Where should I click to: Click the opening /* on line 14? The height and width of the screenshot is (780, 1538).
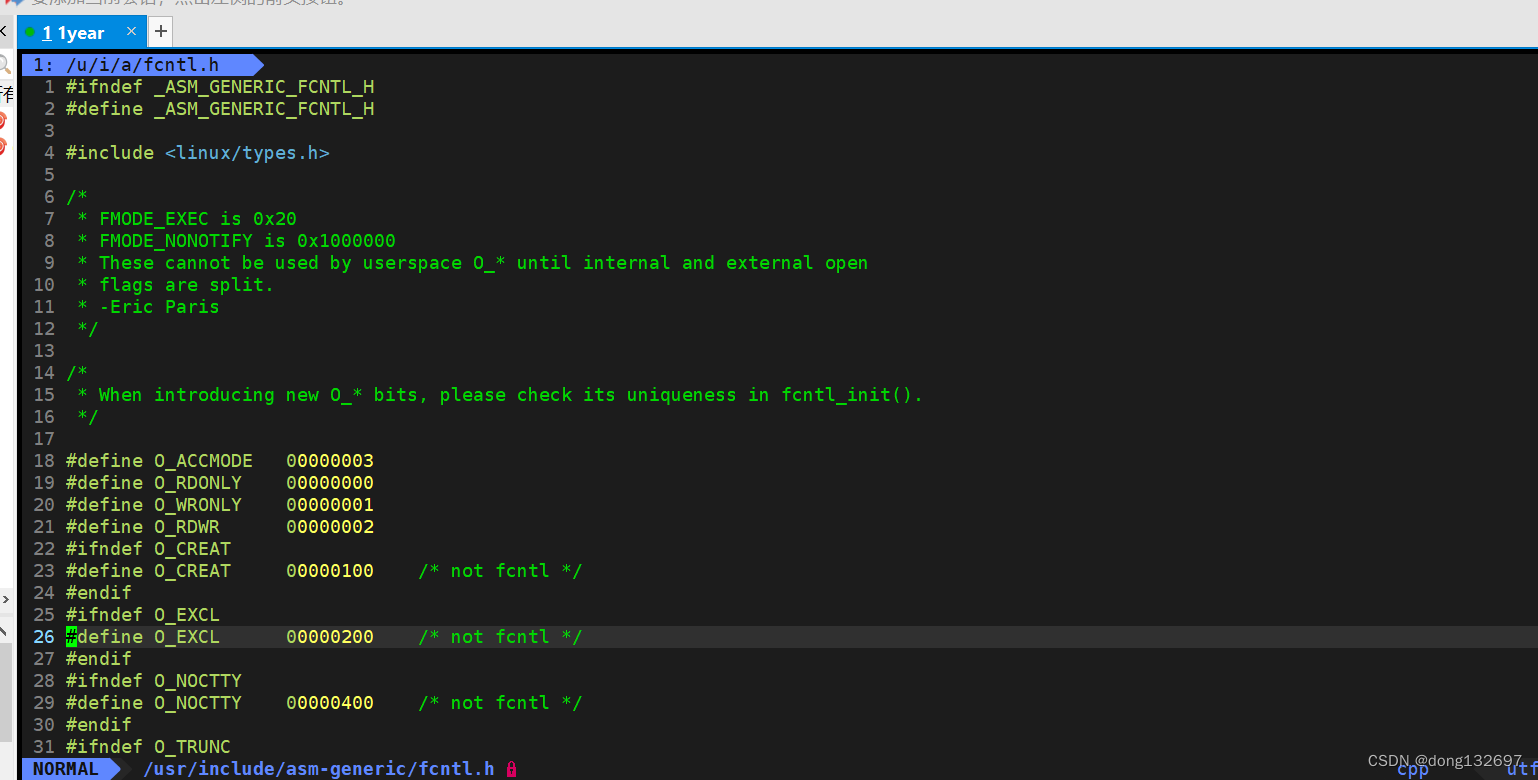tap(77, 373)
